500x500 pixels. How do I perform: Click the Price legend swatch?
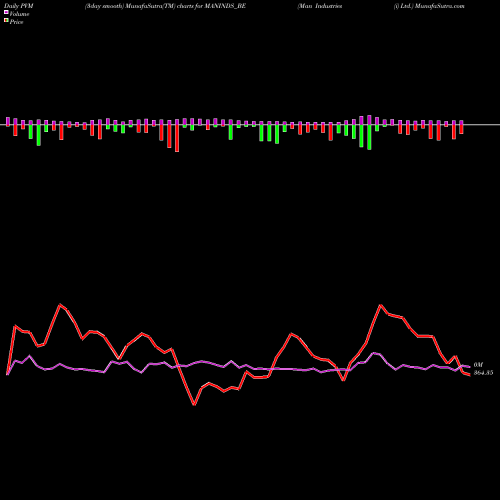point(6,20)
